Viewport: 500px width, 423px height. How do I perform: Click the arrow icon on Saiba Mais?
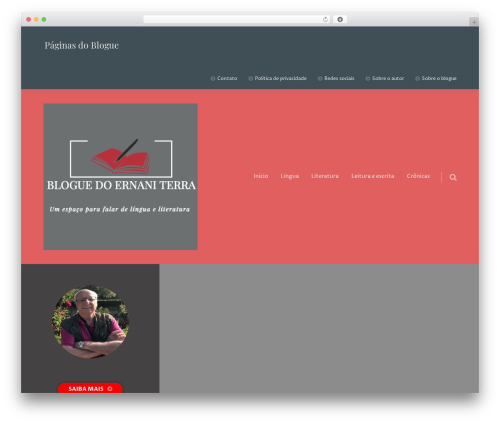click(110, 389)
